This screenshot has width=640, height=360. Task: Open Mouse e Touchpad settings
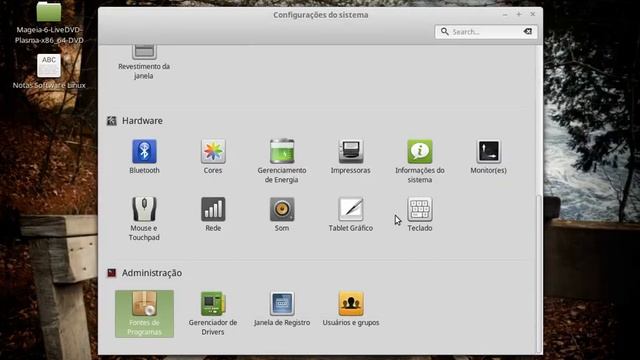[144, 219]
